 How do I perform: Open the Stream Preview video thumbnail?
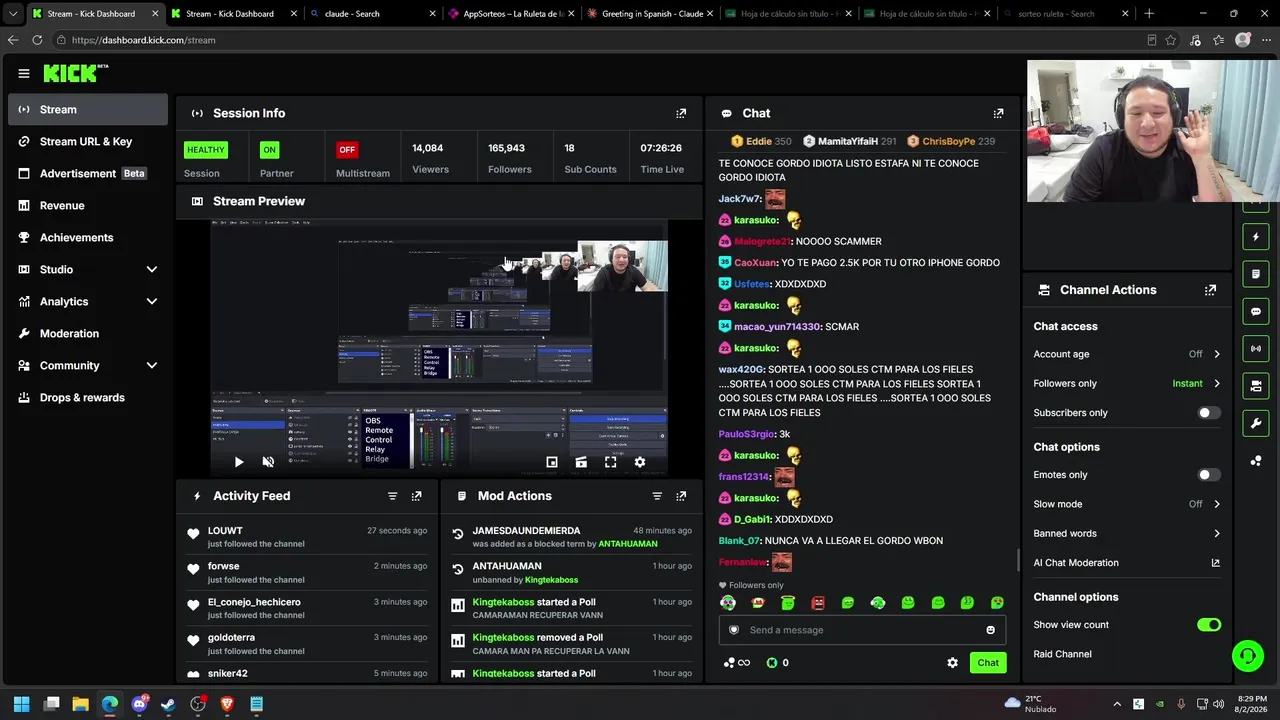(x=439, y=348)
